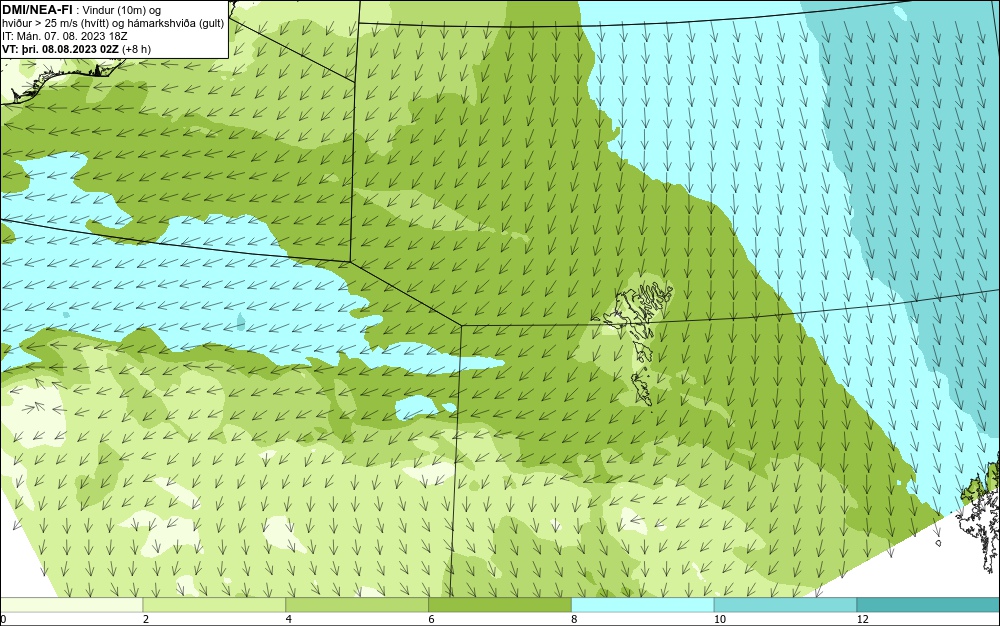Click legend scale label '4'
Viewport: 1000px width, 626px height.
coord(289,619)
